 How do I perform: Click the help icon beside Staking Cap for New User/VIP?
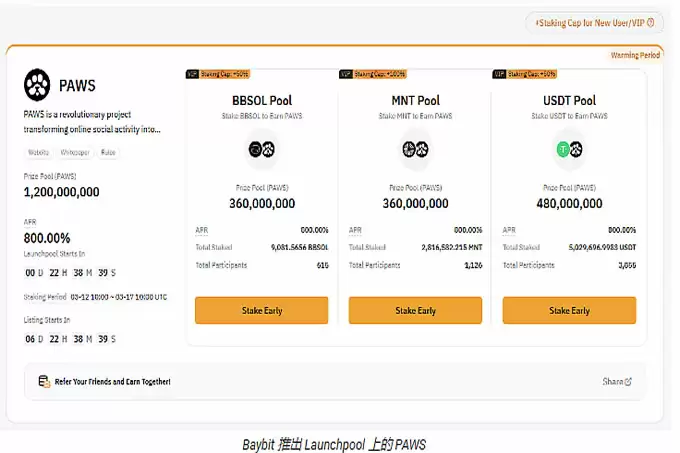[651, 23]
